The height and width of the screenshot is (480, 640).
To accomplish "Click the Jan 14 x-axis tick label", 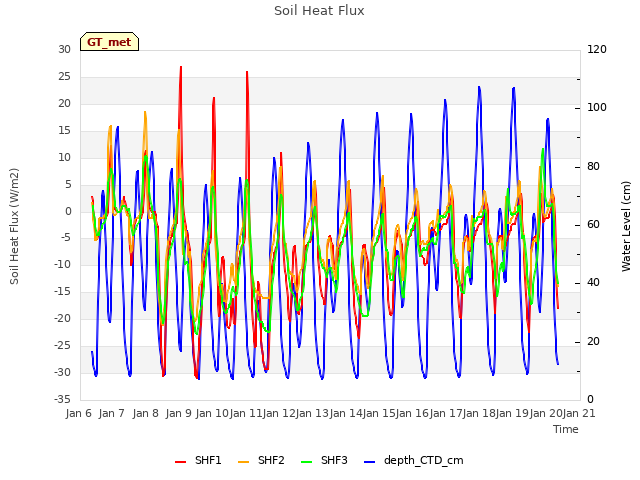I will click(346, 413).
